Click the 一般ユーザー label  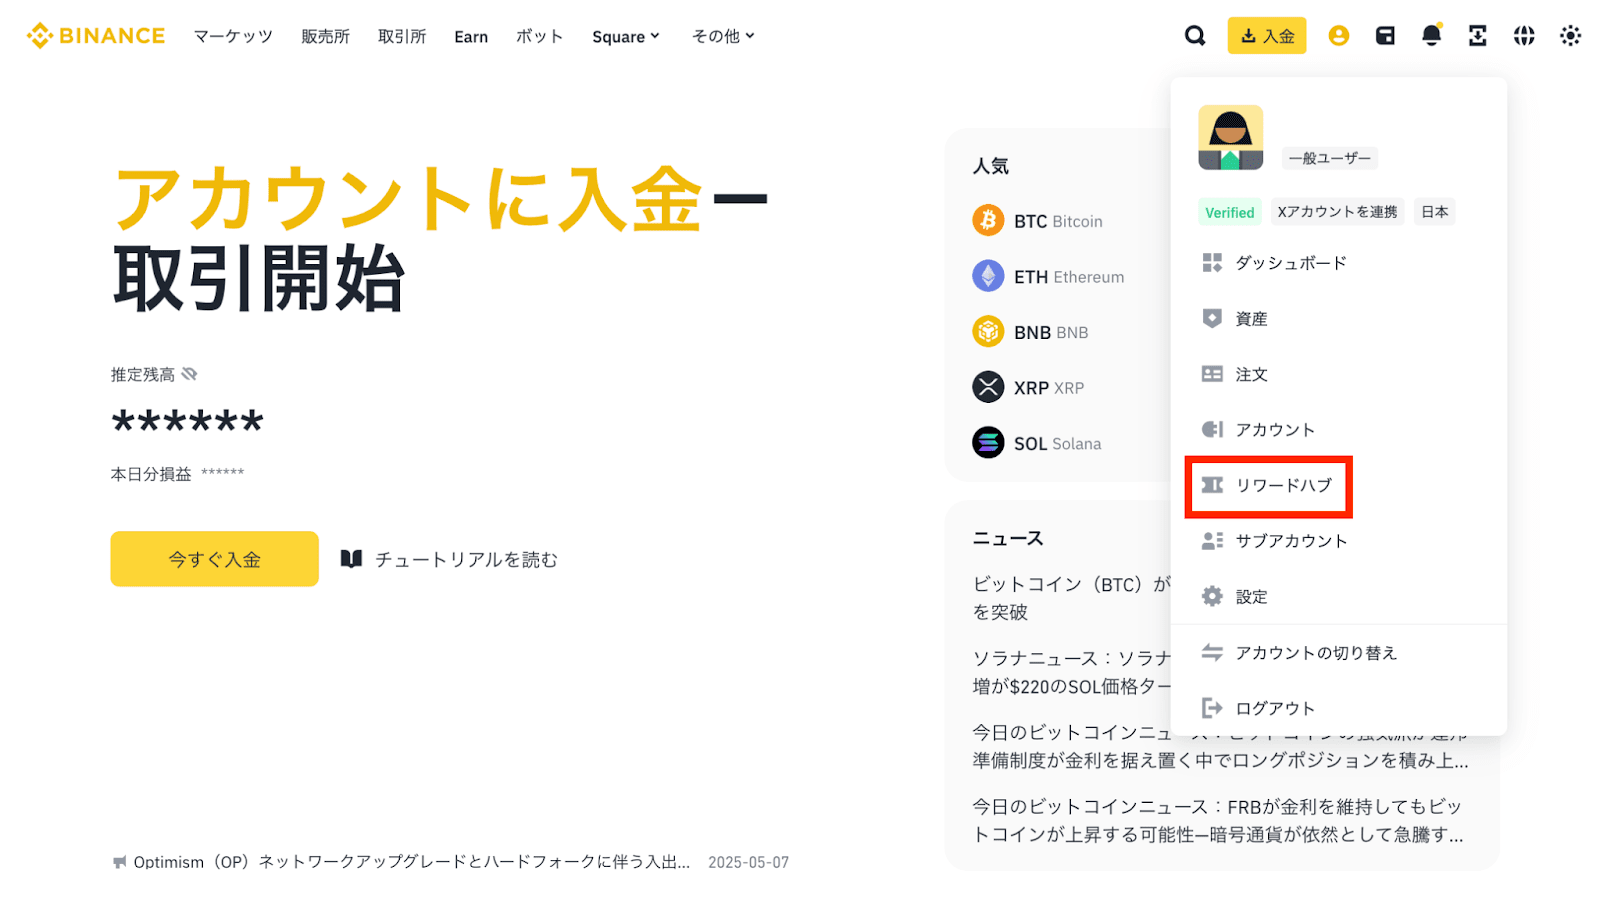tap(1329, 158)
